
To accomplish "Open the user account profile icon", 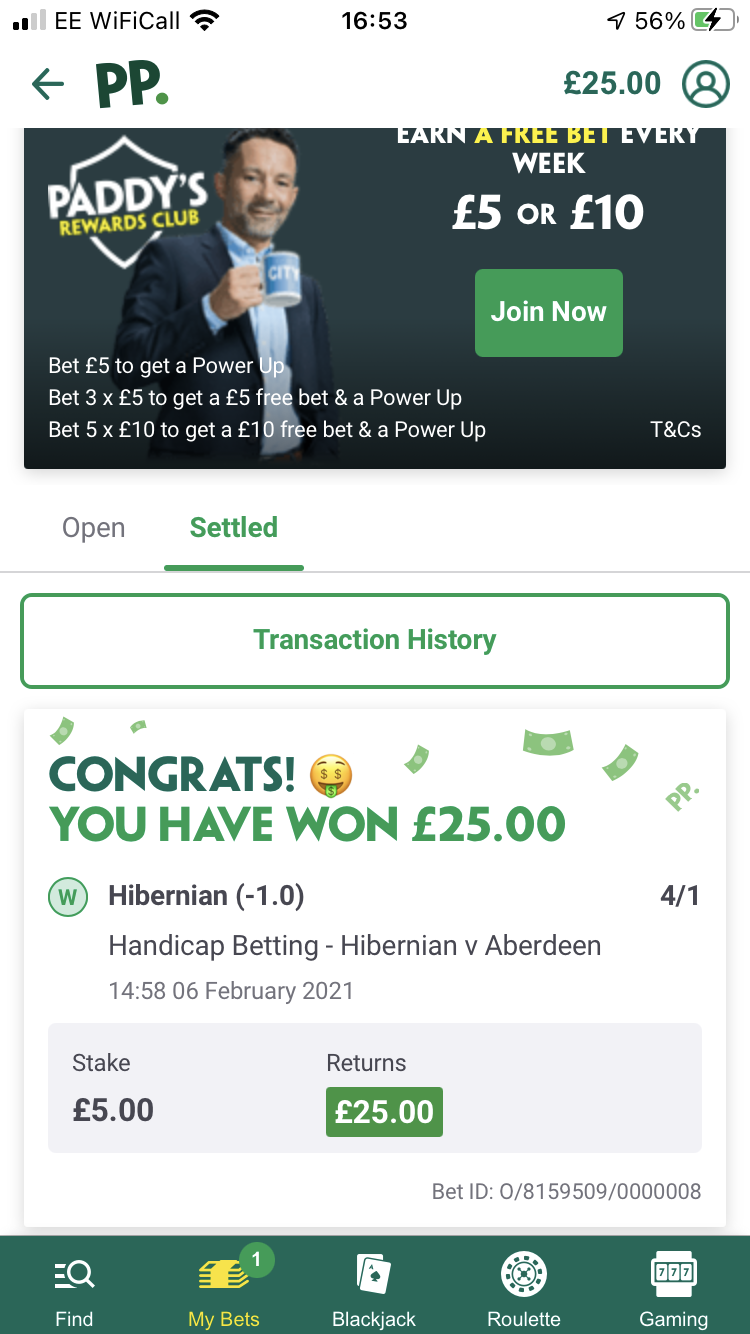I will click(706, 84).
